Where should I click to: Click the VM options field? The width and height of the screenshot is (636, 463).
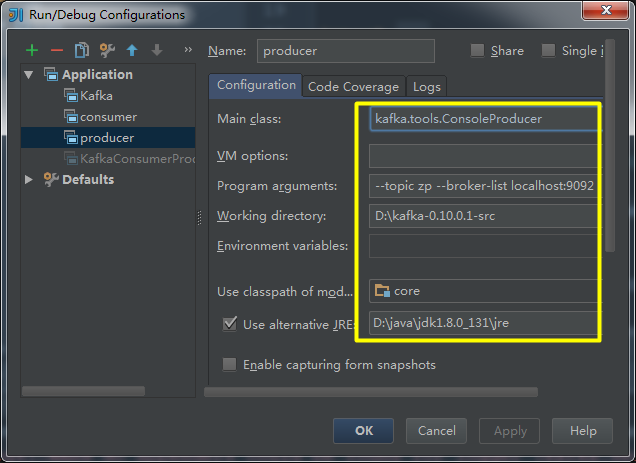[x=484, y=156]
